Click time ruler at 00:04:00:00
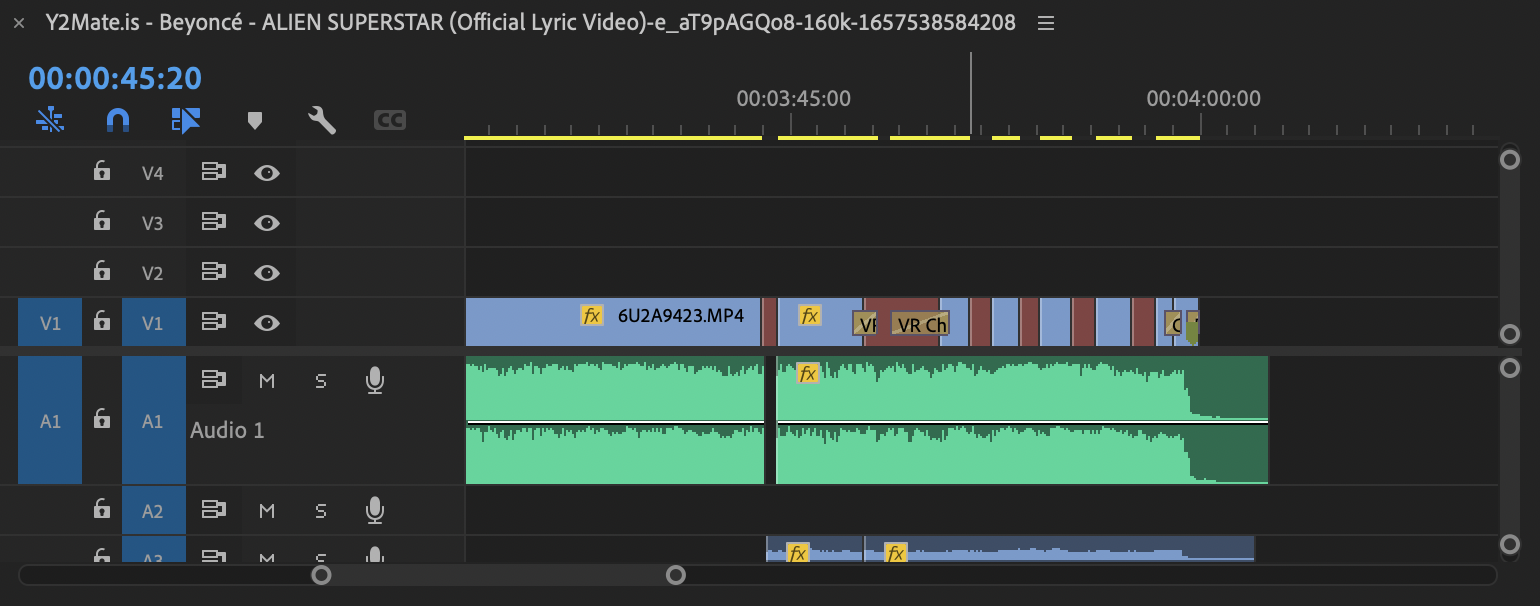 coord(1203,99)
